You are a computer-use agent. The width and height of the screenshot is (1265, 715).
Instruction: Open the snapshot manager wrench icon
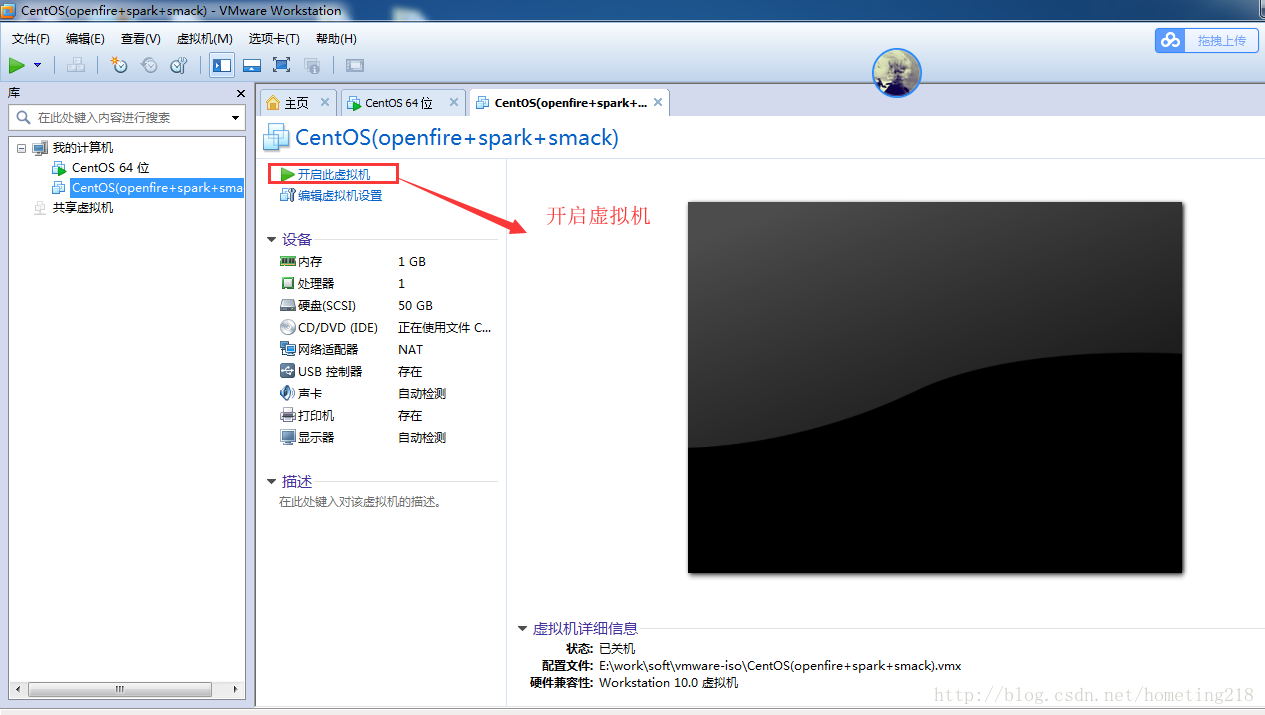pos(179,65)
